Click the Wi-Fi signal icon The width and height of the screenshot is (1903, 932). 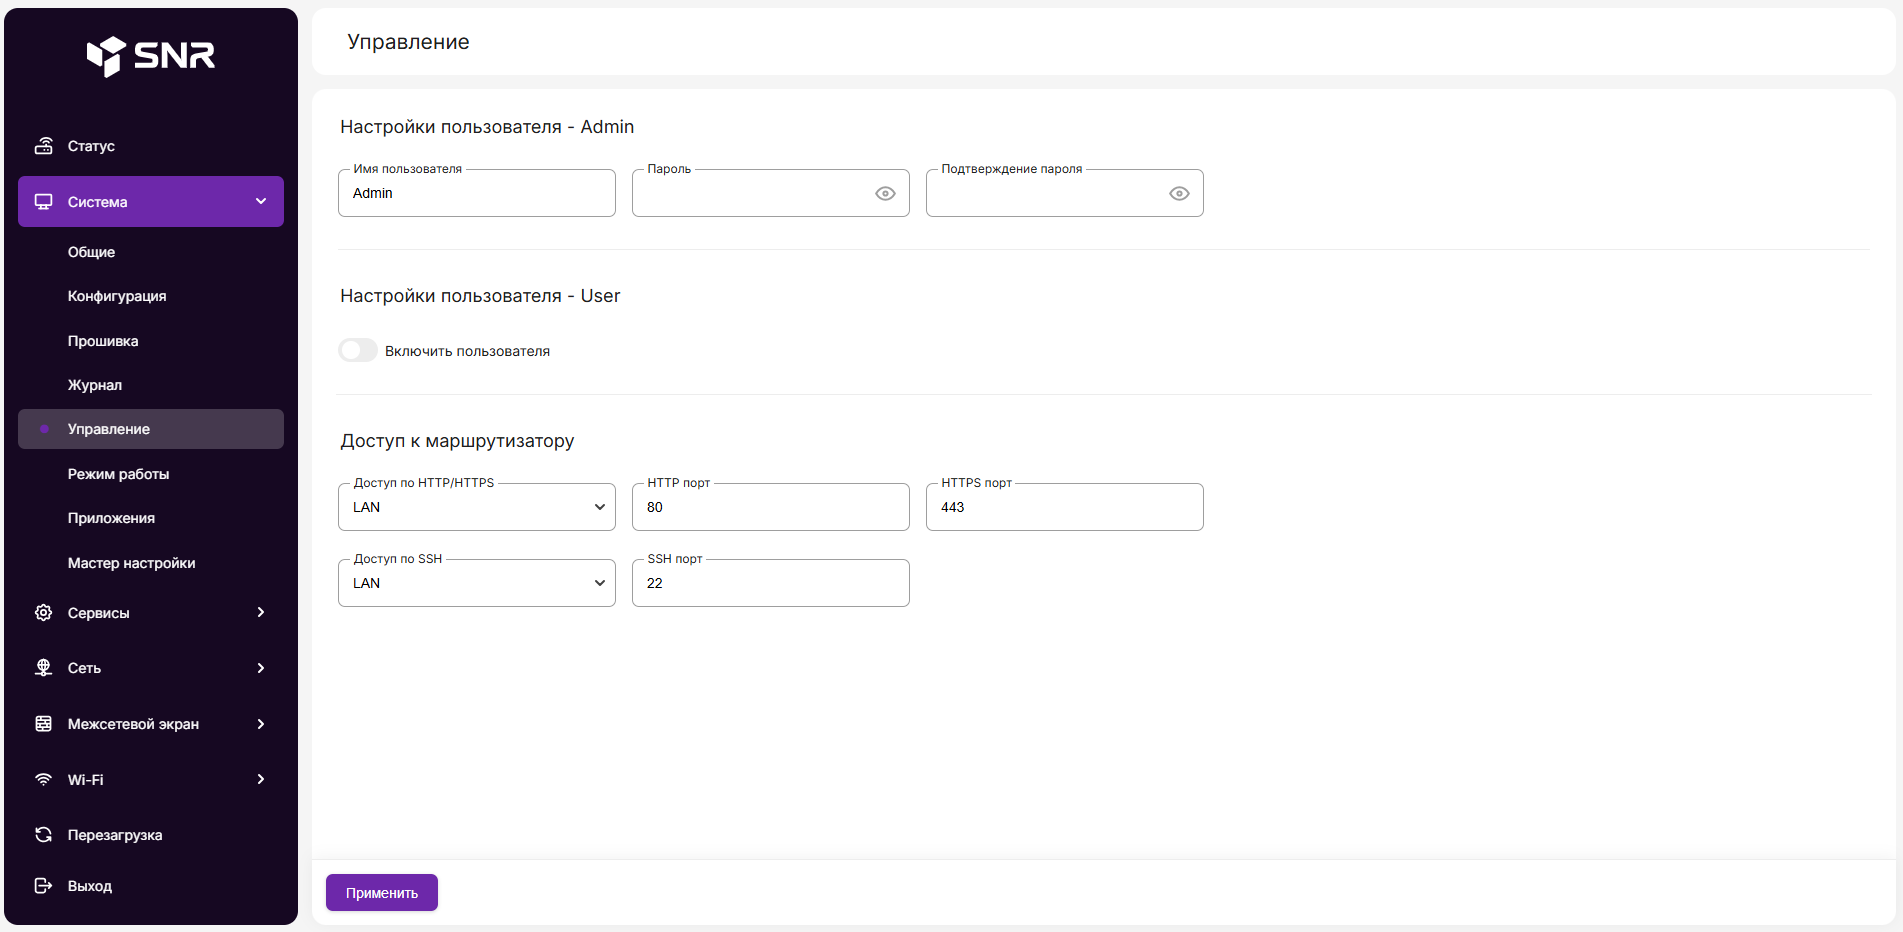(x=43, y=780)
